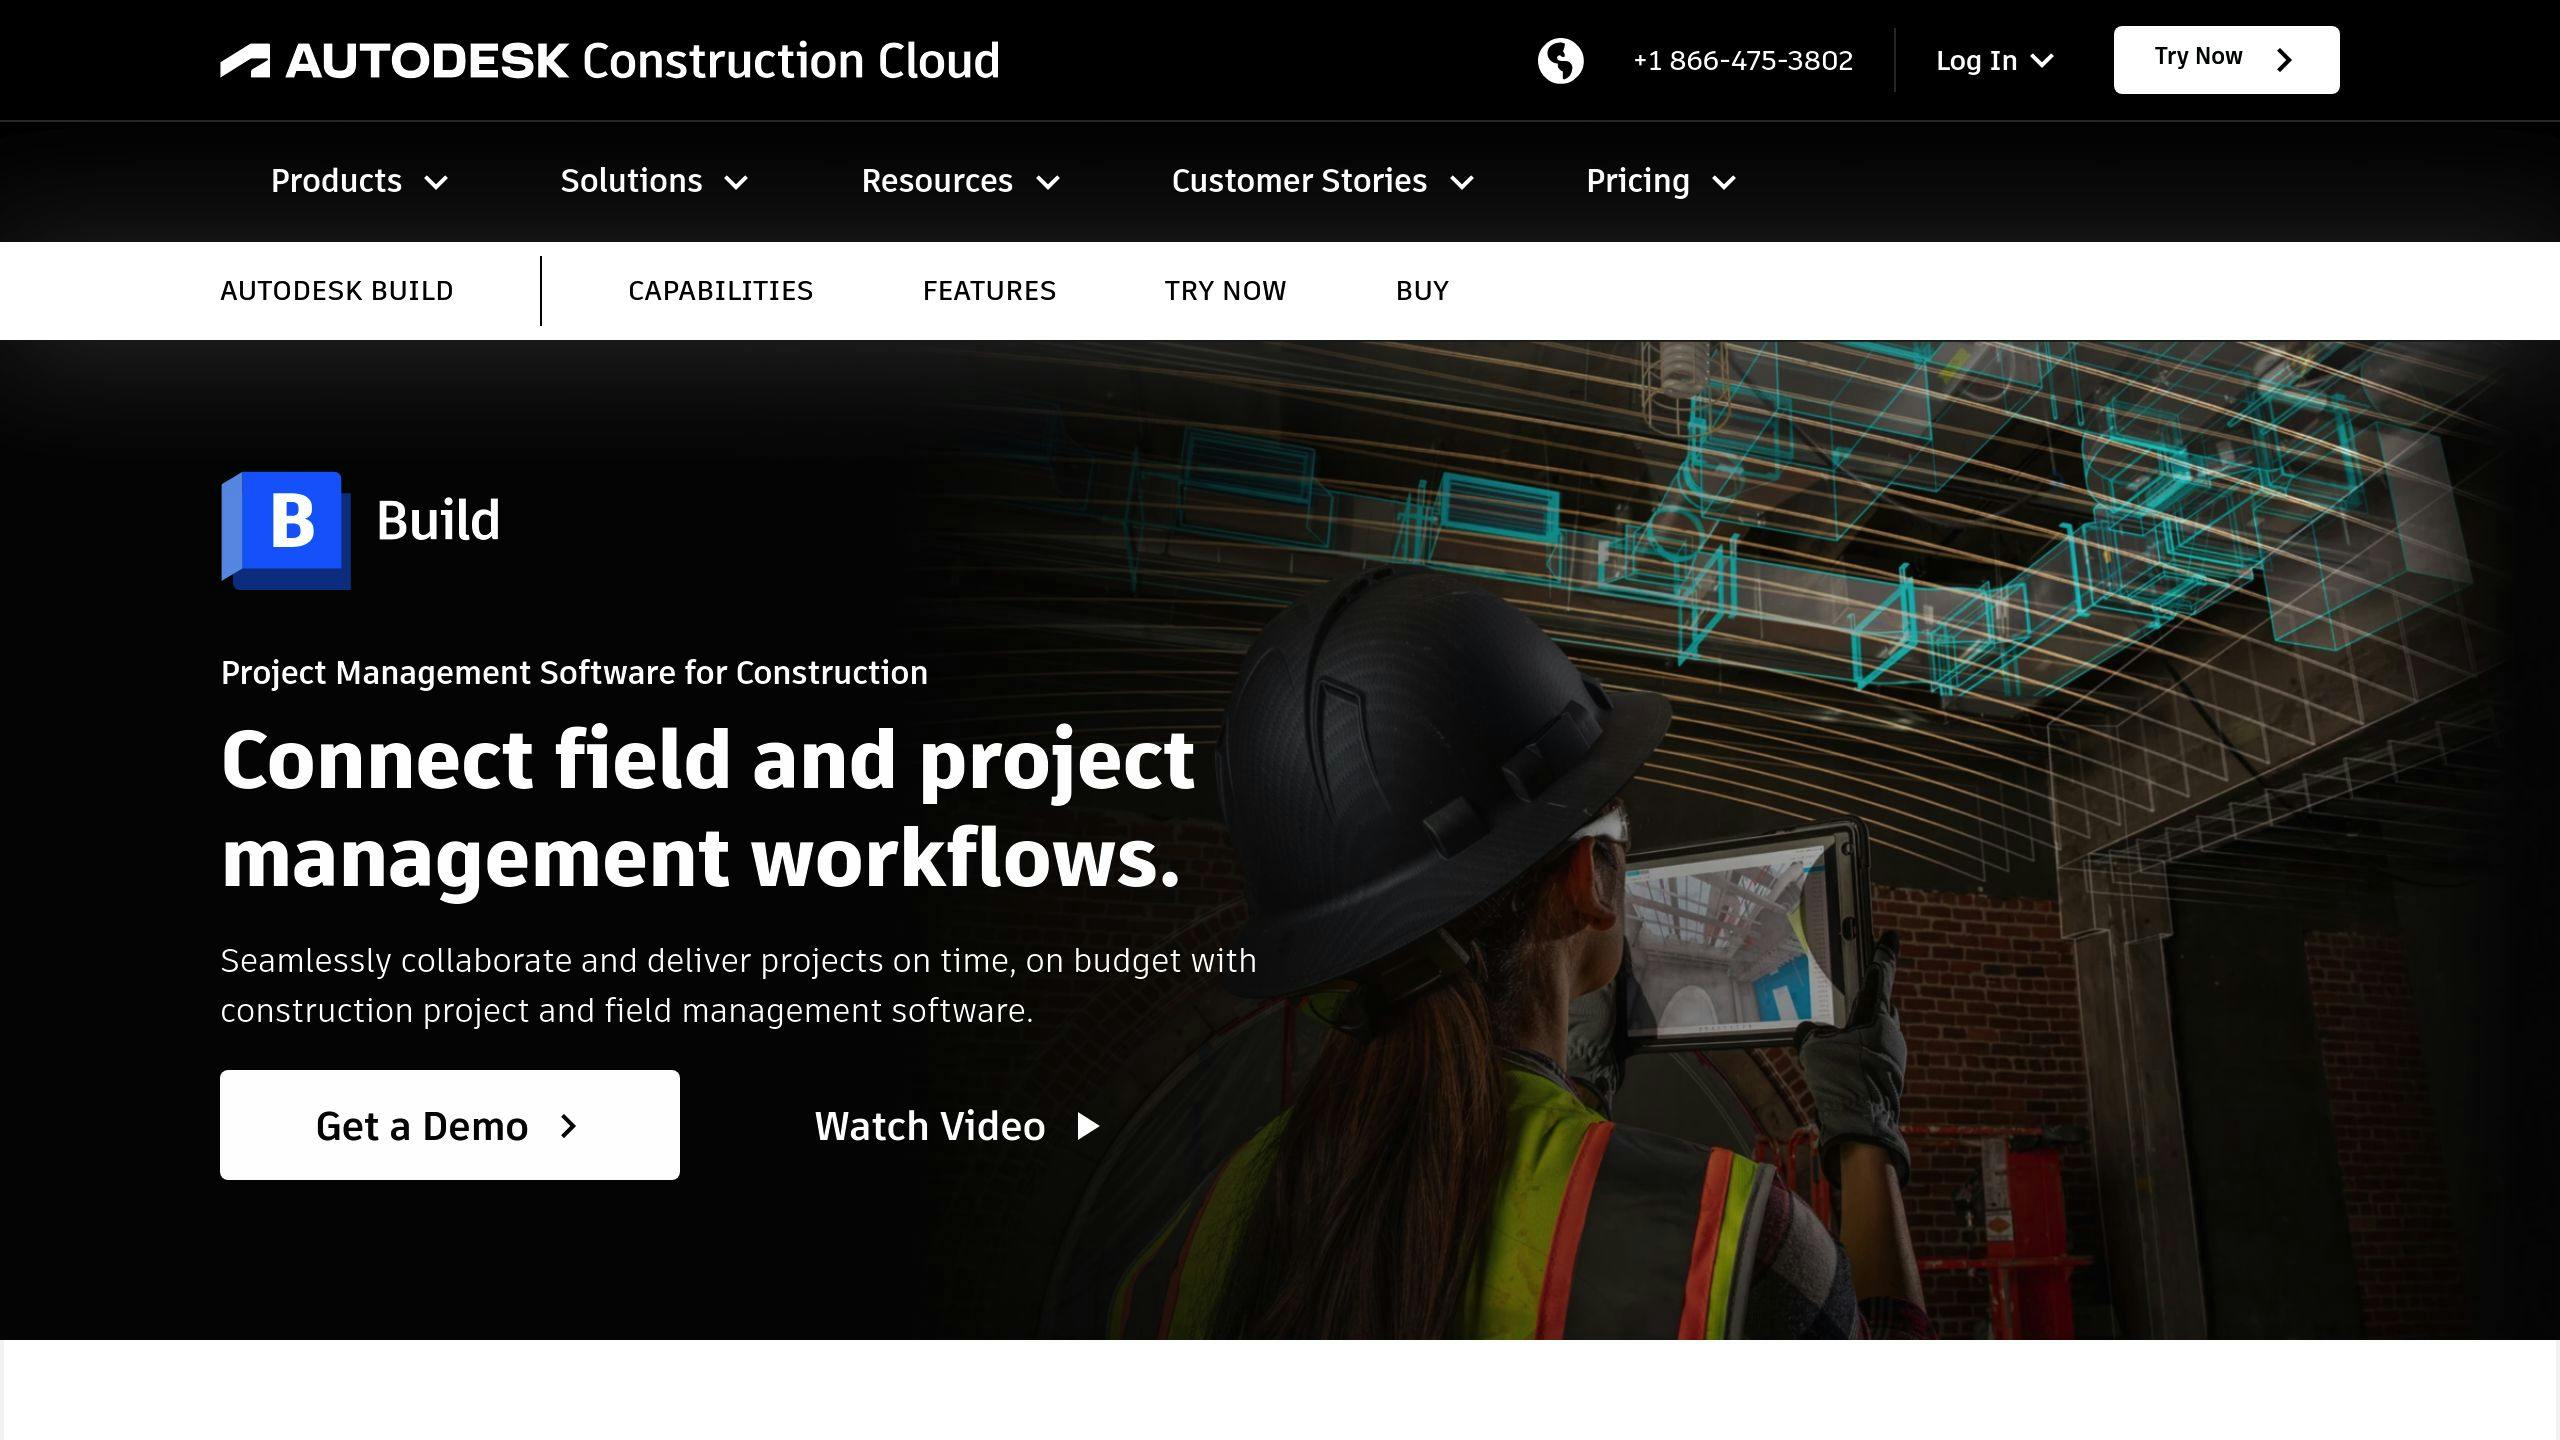Screen dimensions: 2560x1440
Task: Click the Autodesk Construction Cloud logo
Action: (610, 60)
